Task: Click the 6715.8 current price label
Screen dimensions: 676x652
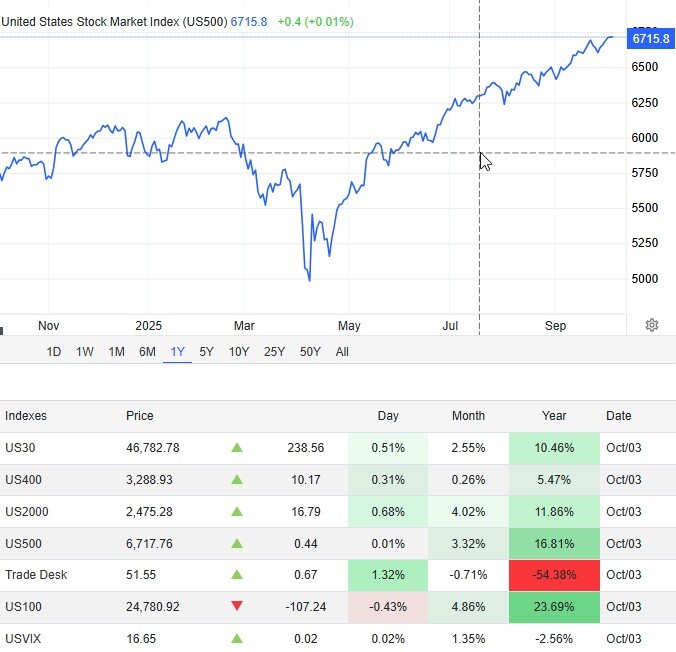Action: coord(650,39)
